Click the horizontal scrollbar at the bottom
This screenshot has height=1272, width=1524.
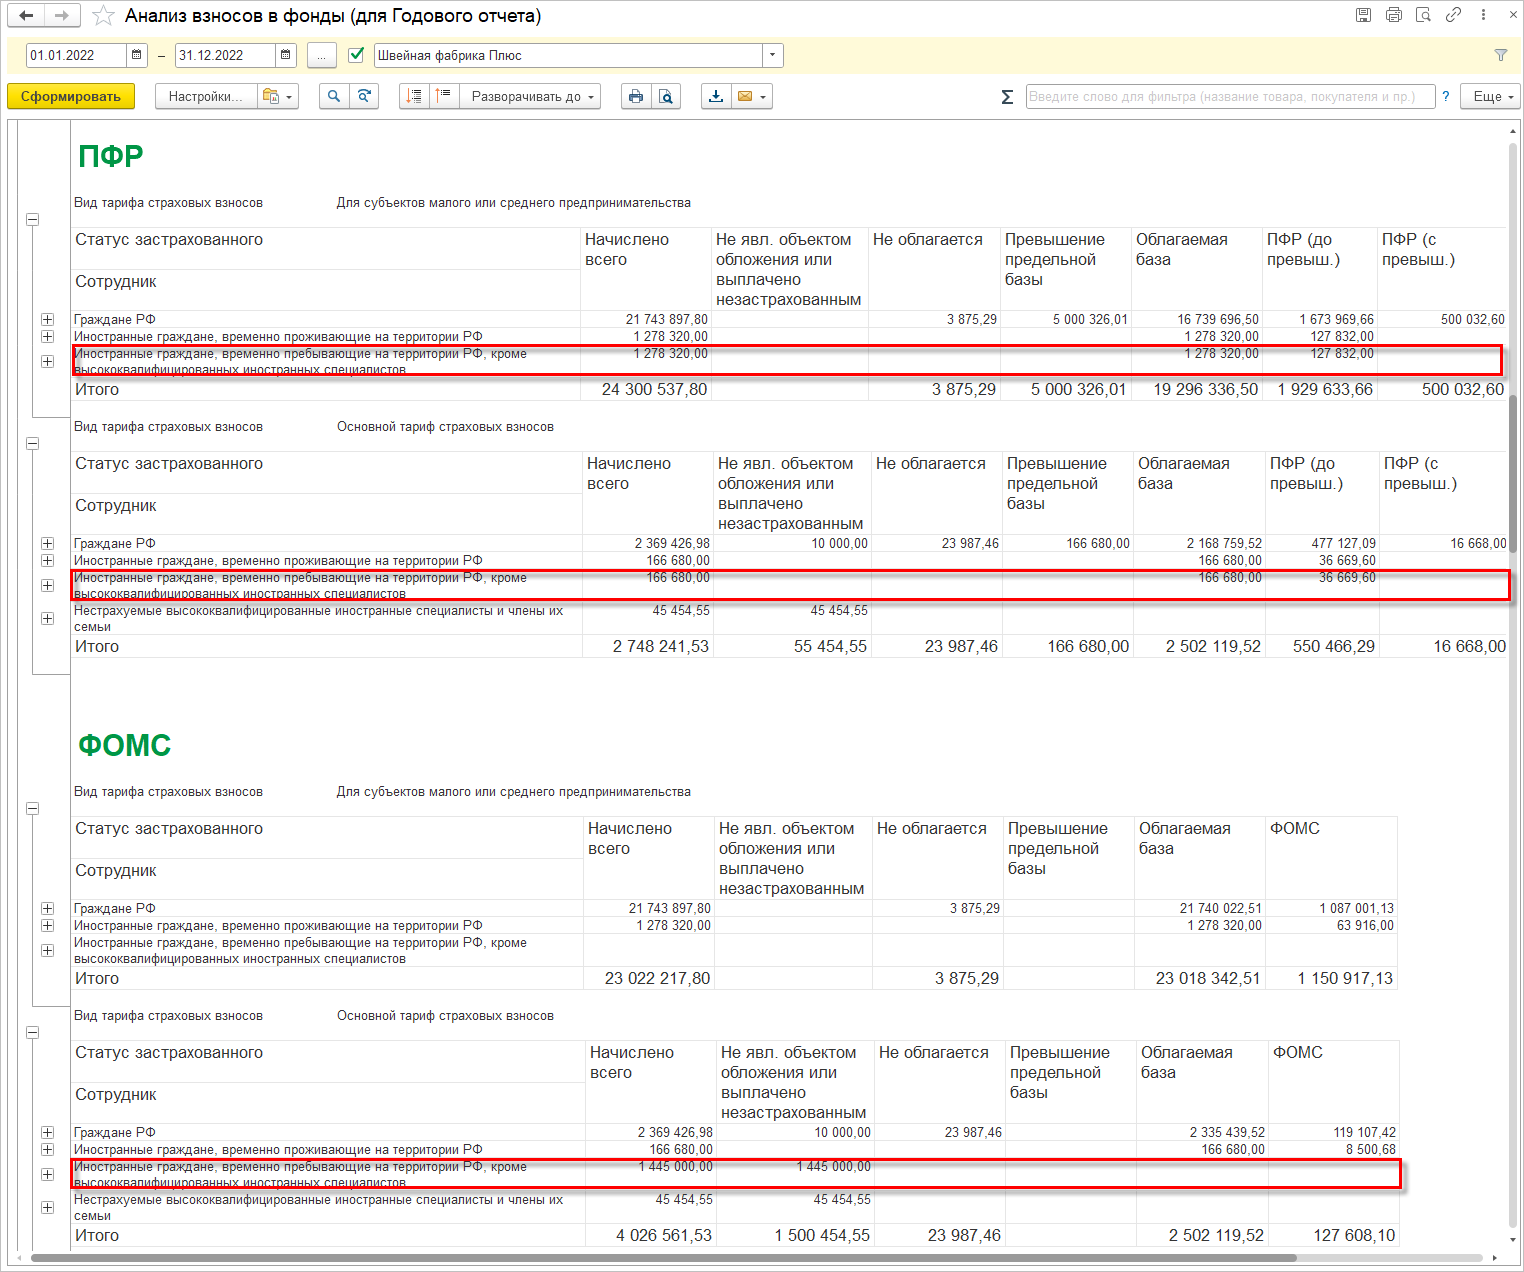click(x=663, y=1258)
